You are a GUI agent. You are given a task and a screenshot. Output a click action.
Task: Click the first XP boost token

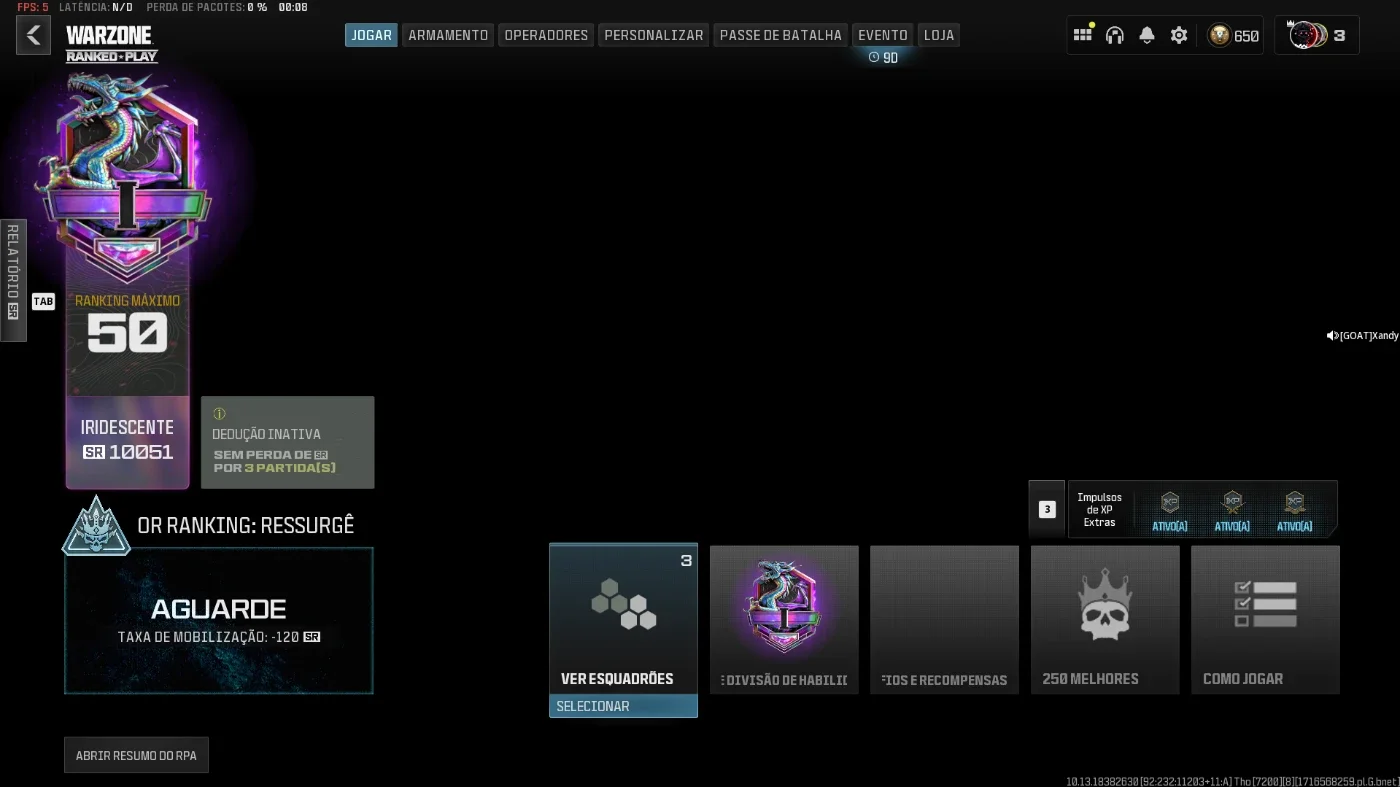(x=1169, y=503)
